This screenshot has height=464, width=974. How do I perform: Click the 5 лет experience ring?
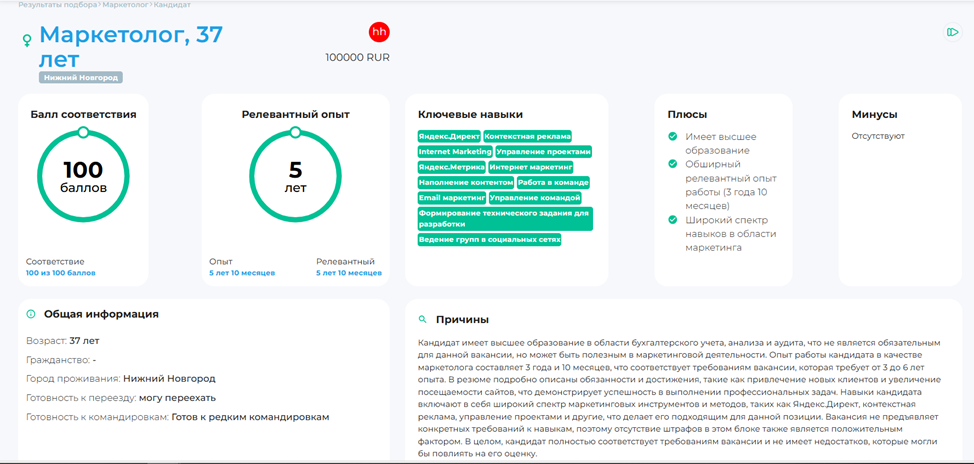coord(295,178)
